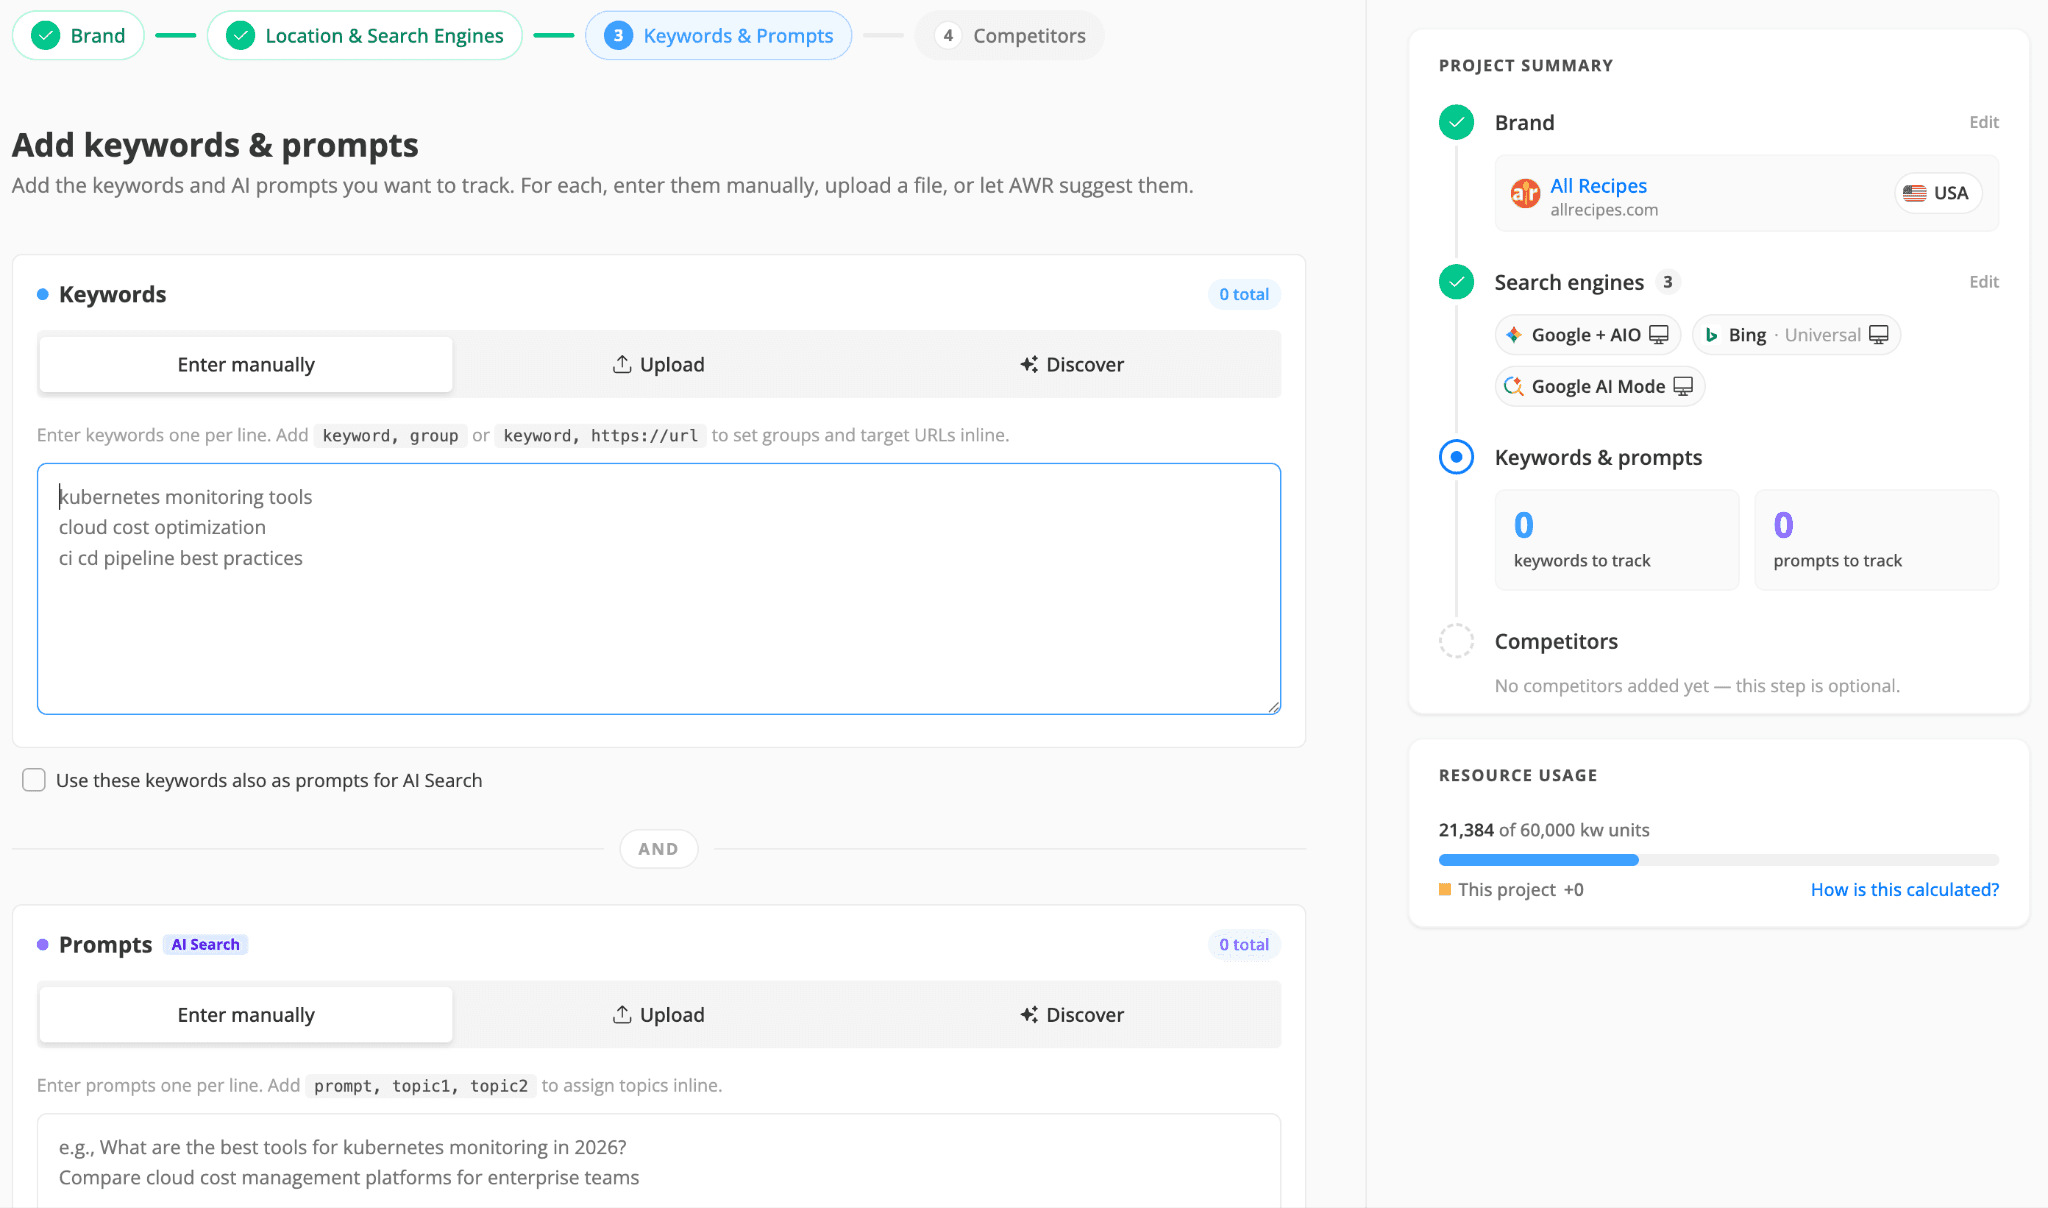
Task: Click the orange This project legend square
Action: (x=1445, y=889)
